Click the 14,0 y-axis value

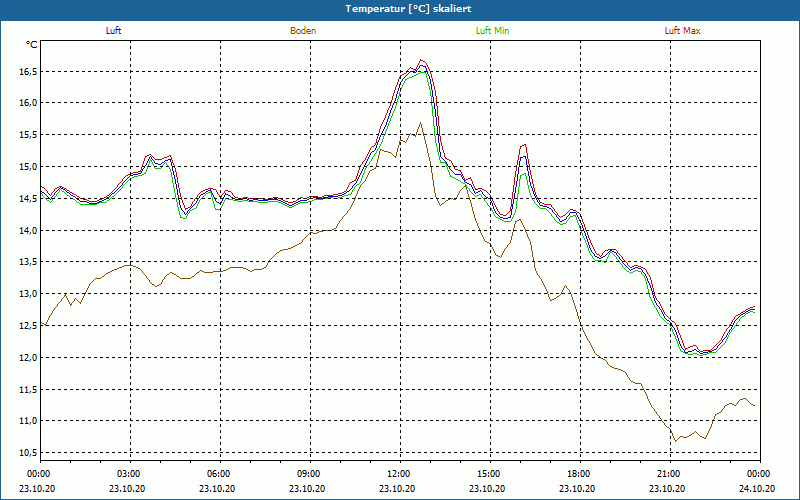(x=29, y=231)
